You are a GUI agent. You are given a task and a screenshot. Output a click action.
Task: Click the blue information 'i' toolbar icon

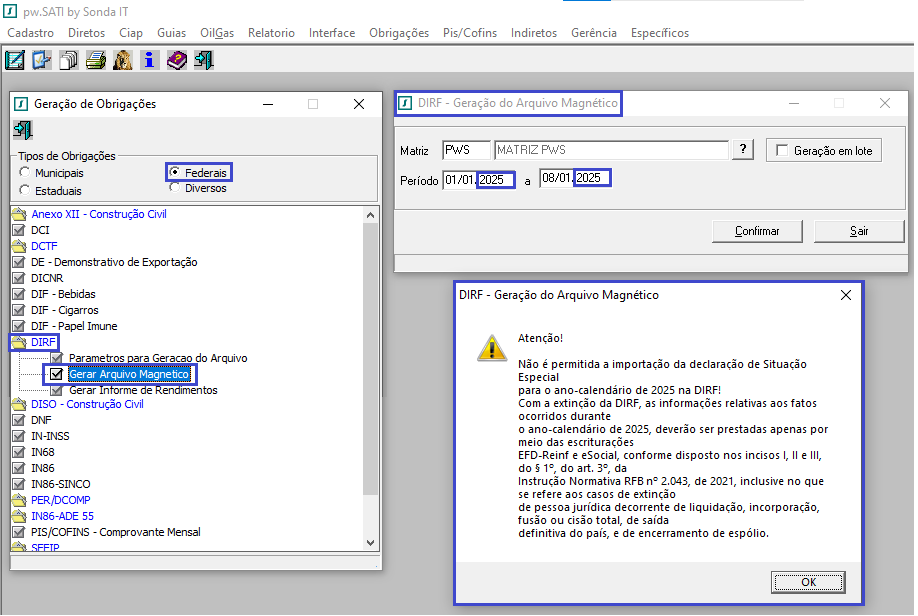pos(149,60)
